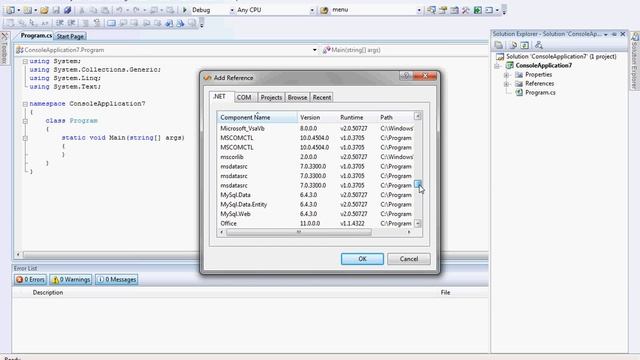Open Start Page via the green toolbar icon
The width and height of the screenshot is (640, 360).
tap(477, 10)
